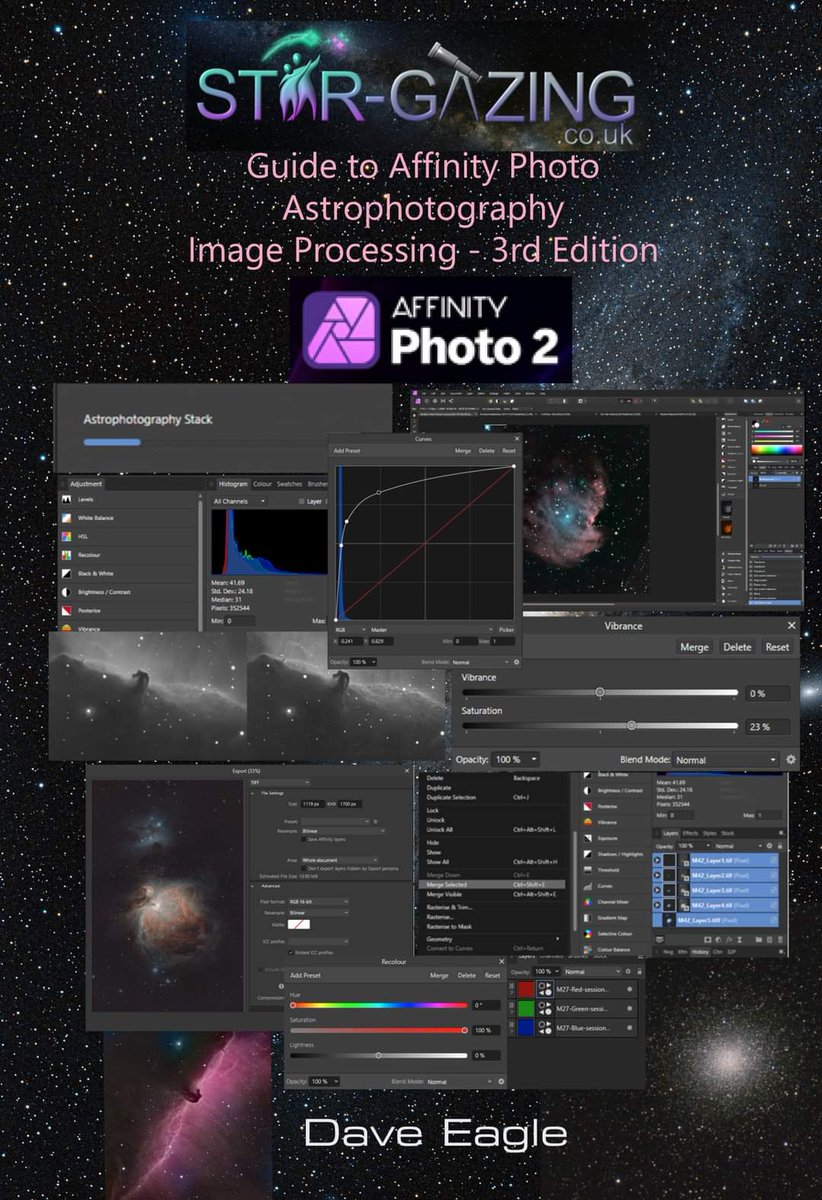Open the Vibrance Blend Mode Normal dropdown
This screenshot has width=822, height=1200.
coord(725,760)
